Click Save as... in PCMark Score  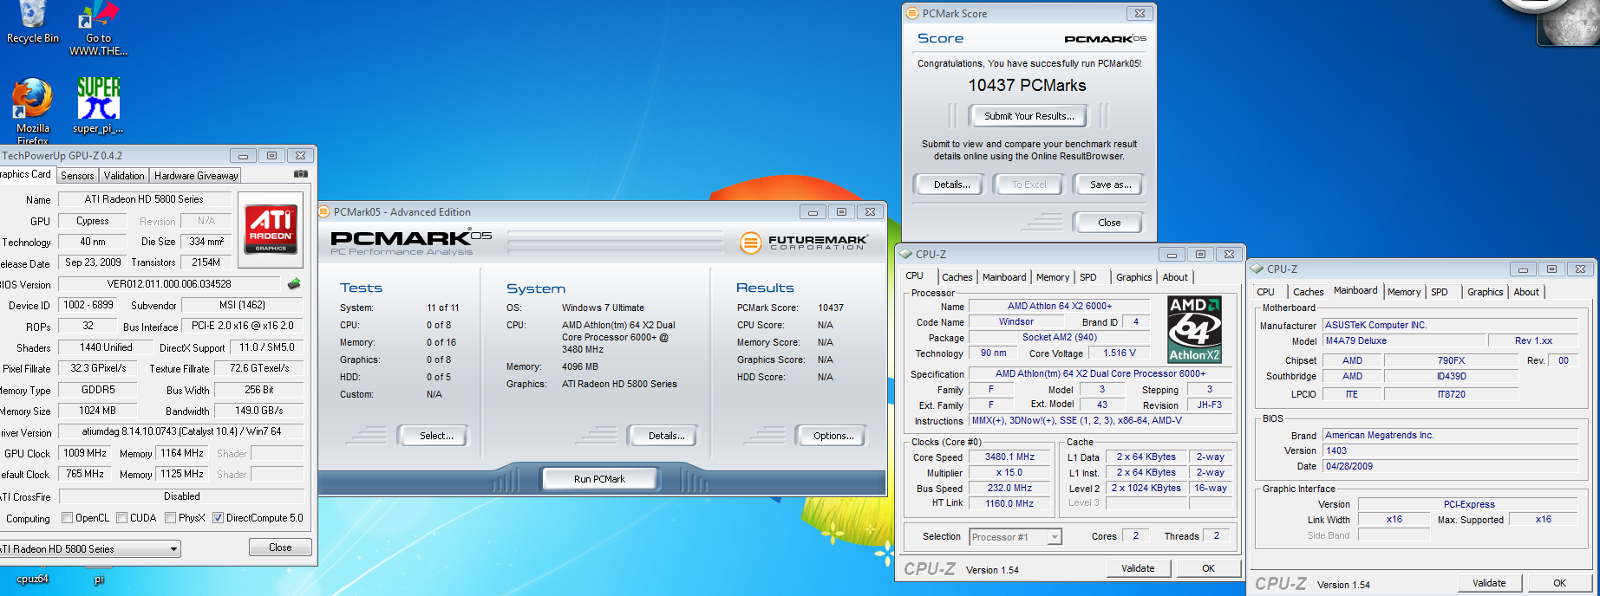pyautogui.click(x=1110, y=185)
